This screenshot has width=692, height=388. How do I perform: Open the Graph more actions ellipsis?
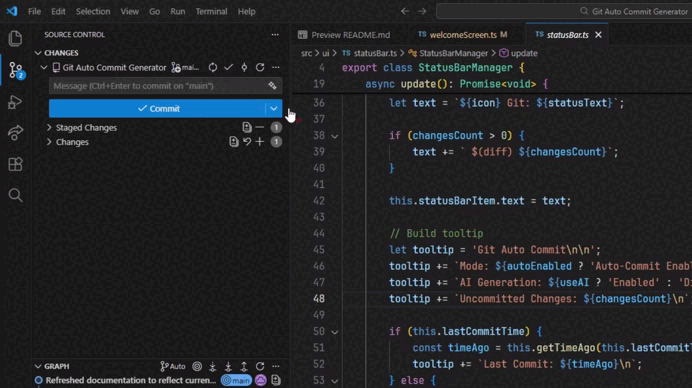276,366
